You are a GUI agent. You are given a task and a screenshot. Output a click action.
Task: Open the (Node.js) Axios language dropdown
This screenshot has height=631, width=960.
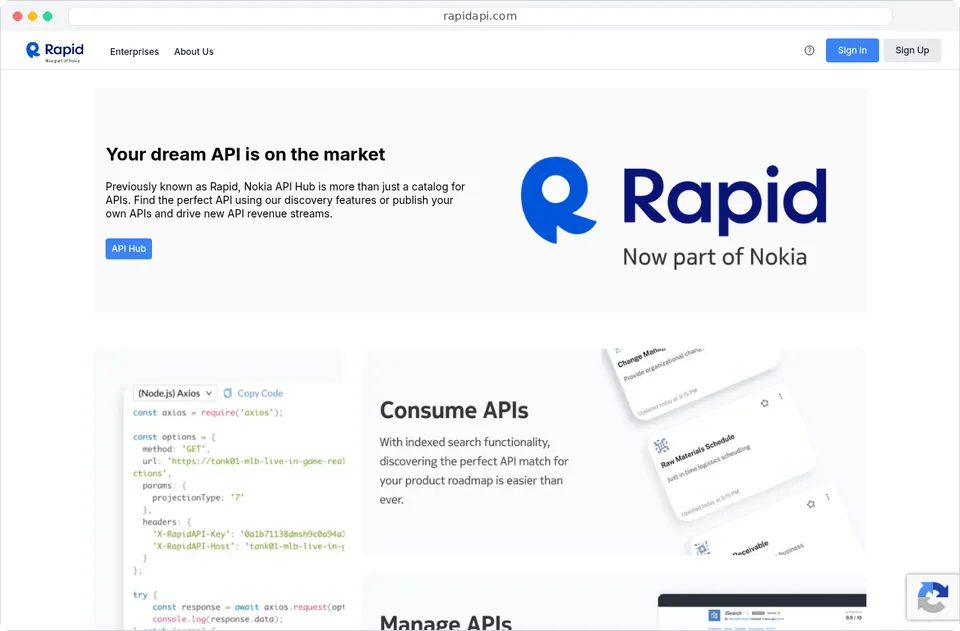coord(175,394)
